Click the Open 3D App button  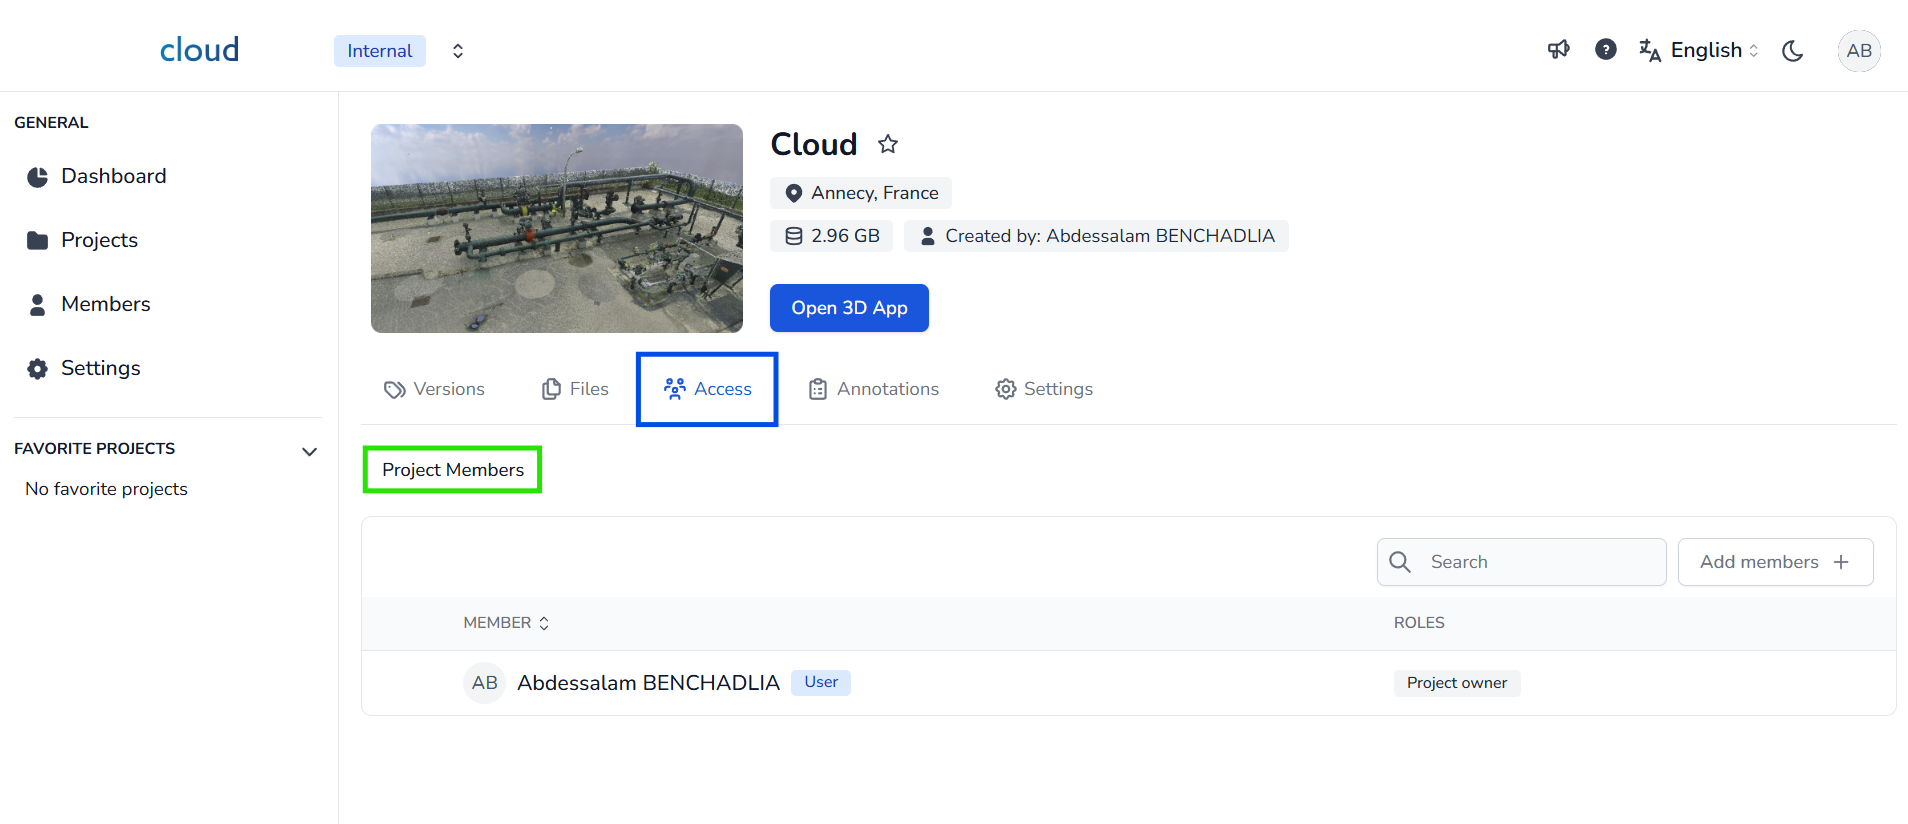[849, 308]
